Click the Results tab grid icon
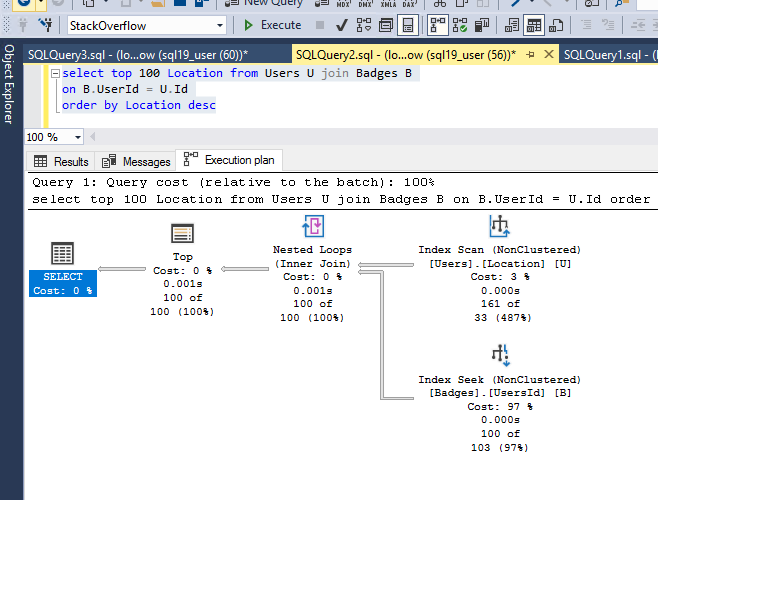 coord(41,161)
